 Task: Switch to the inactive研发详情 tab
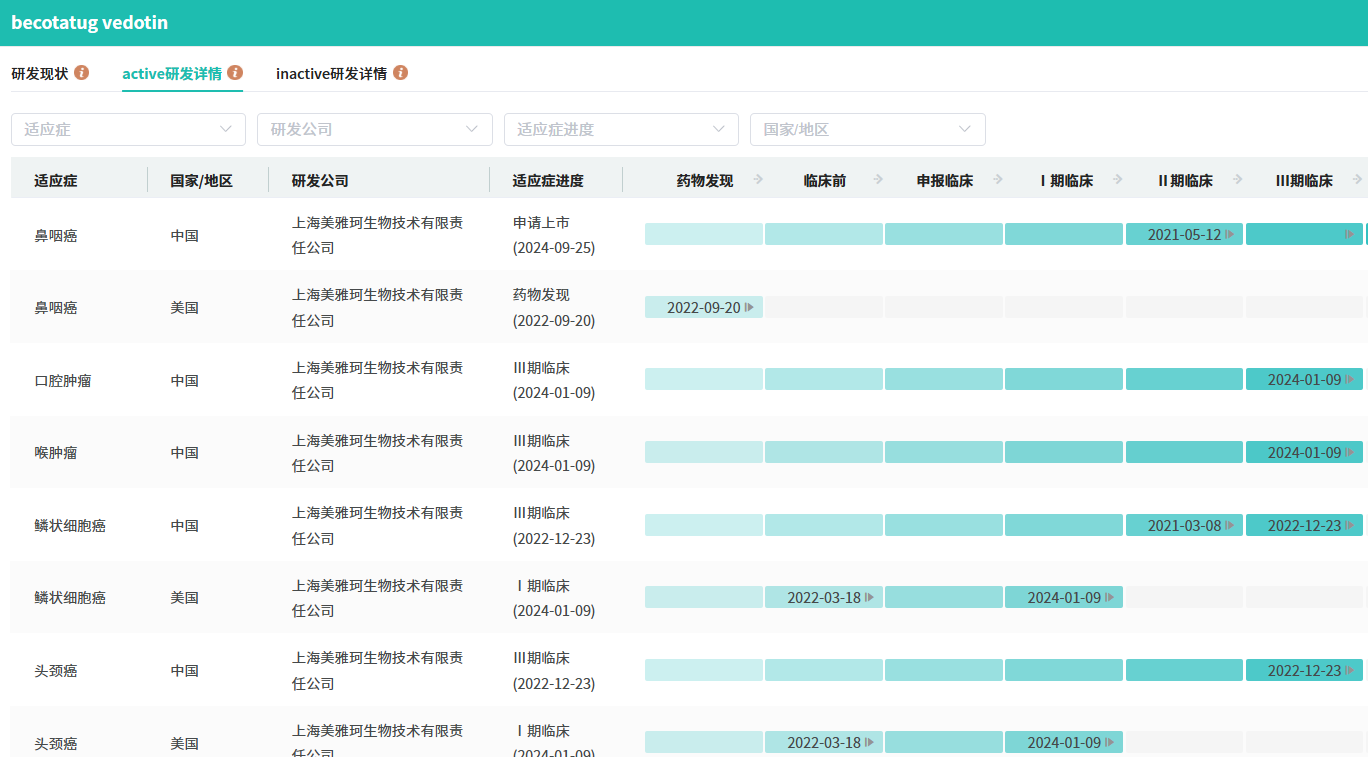(x=331, y=73)
